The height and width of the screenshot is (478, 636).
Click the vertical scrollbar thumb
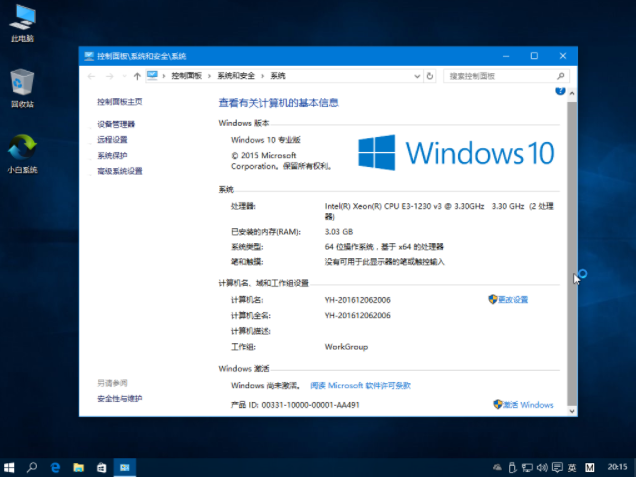tap(572, 252)
